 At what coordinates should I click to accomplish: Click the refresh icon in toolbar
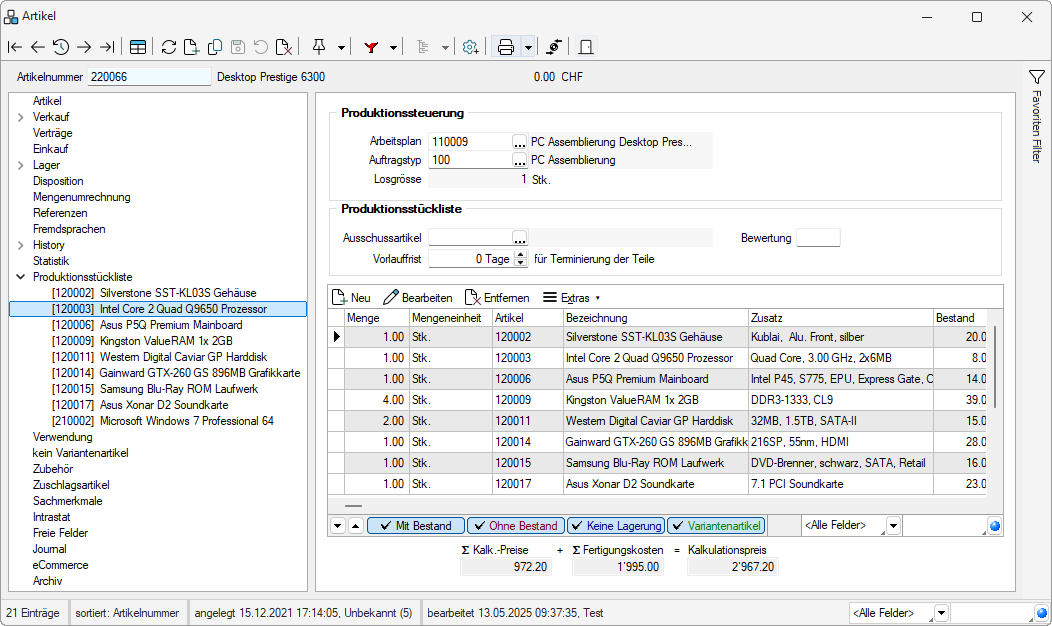click(x=168, y=47)
